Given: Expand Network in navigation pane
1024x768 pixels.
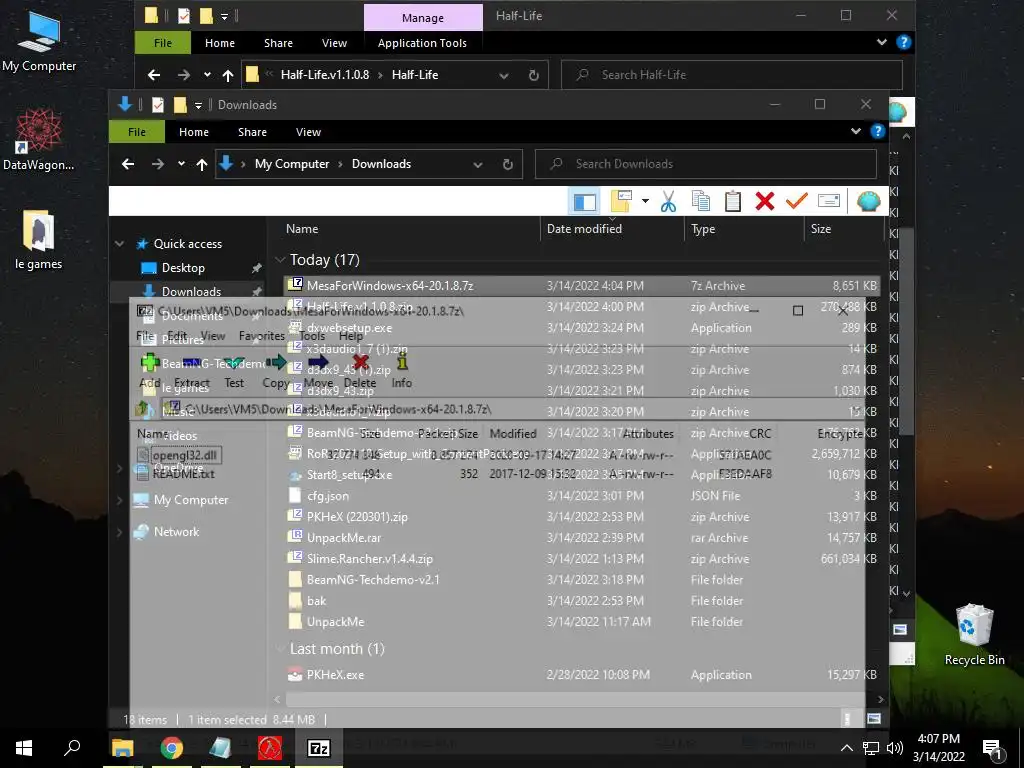Looking at the screenshot, I should tap(120, 532).
